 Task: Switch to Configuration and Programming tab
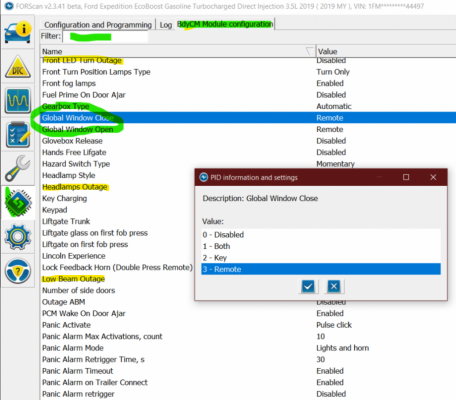(98, 25)
